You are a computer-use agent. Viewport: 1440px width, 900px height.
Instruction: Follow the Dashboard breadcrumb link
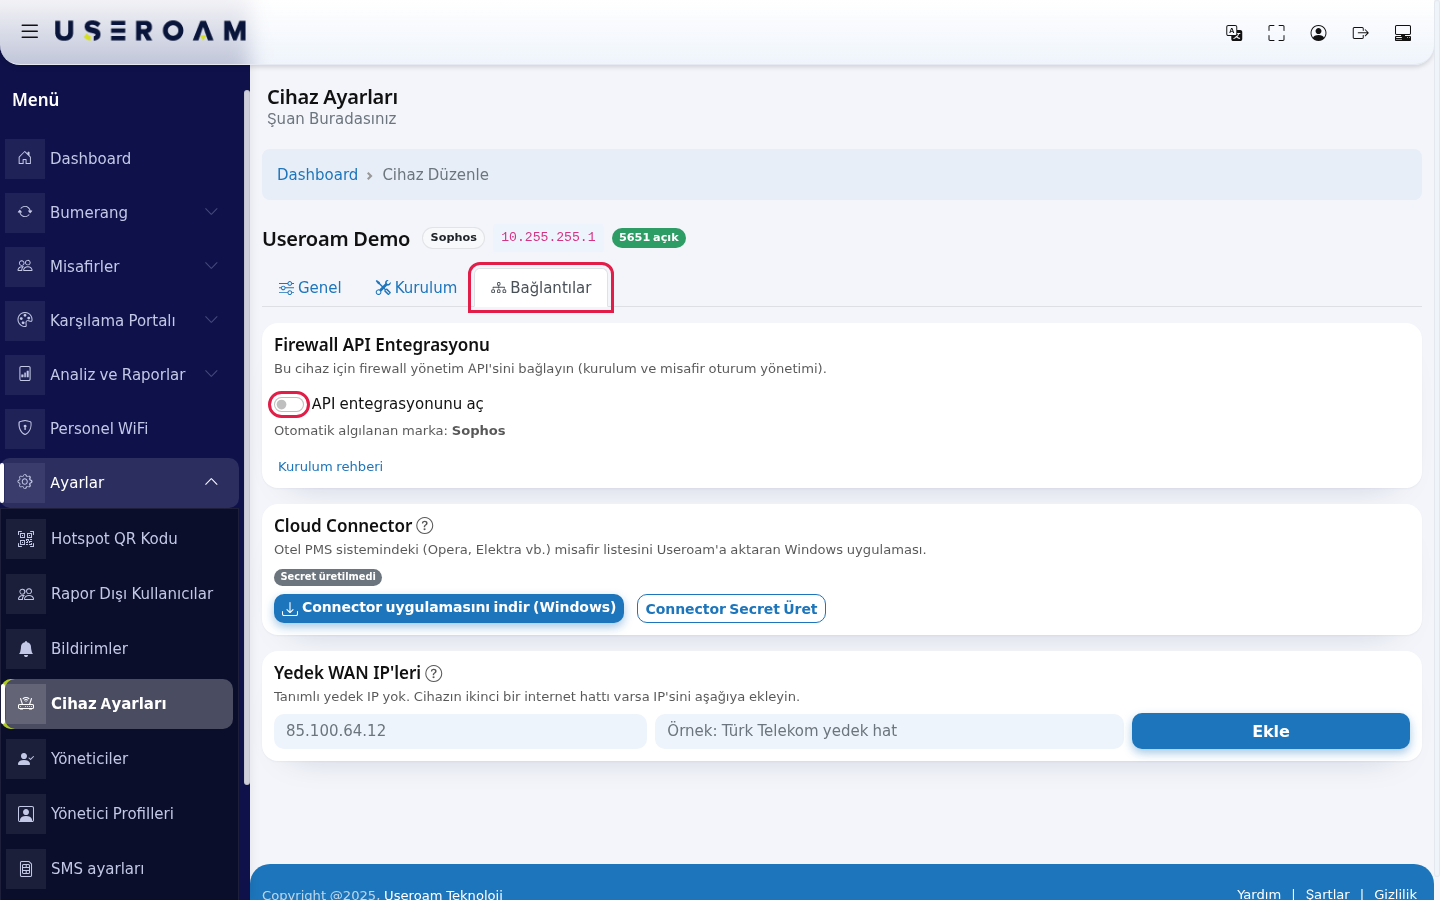click(317, 175)
